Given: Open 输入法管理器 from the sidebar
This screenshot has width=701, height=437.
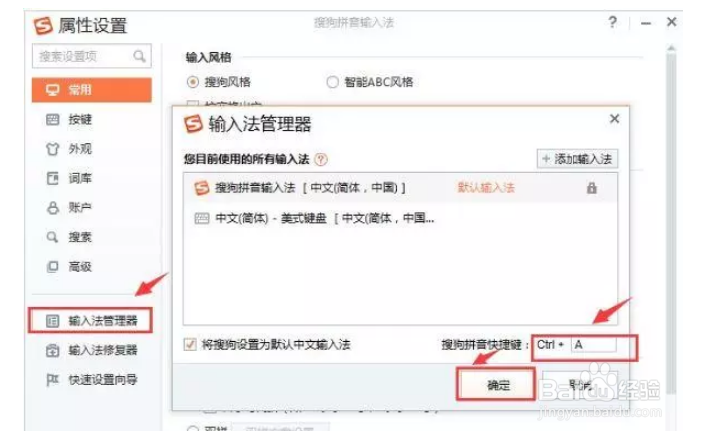Looking at the screenshot, I should (x=91, y=320).
